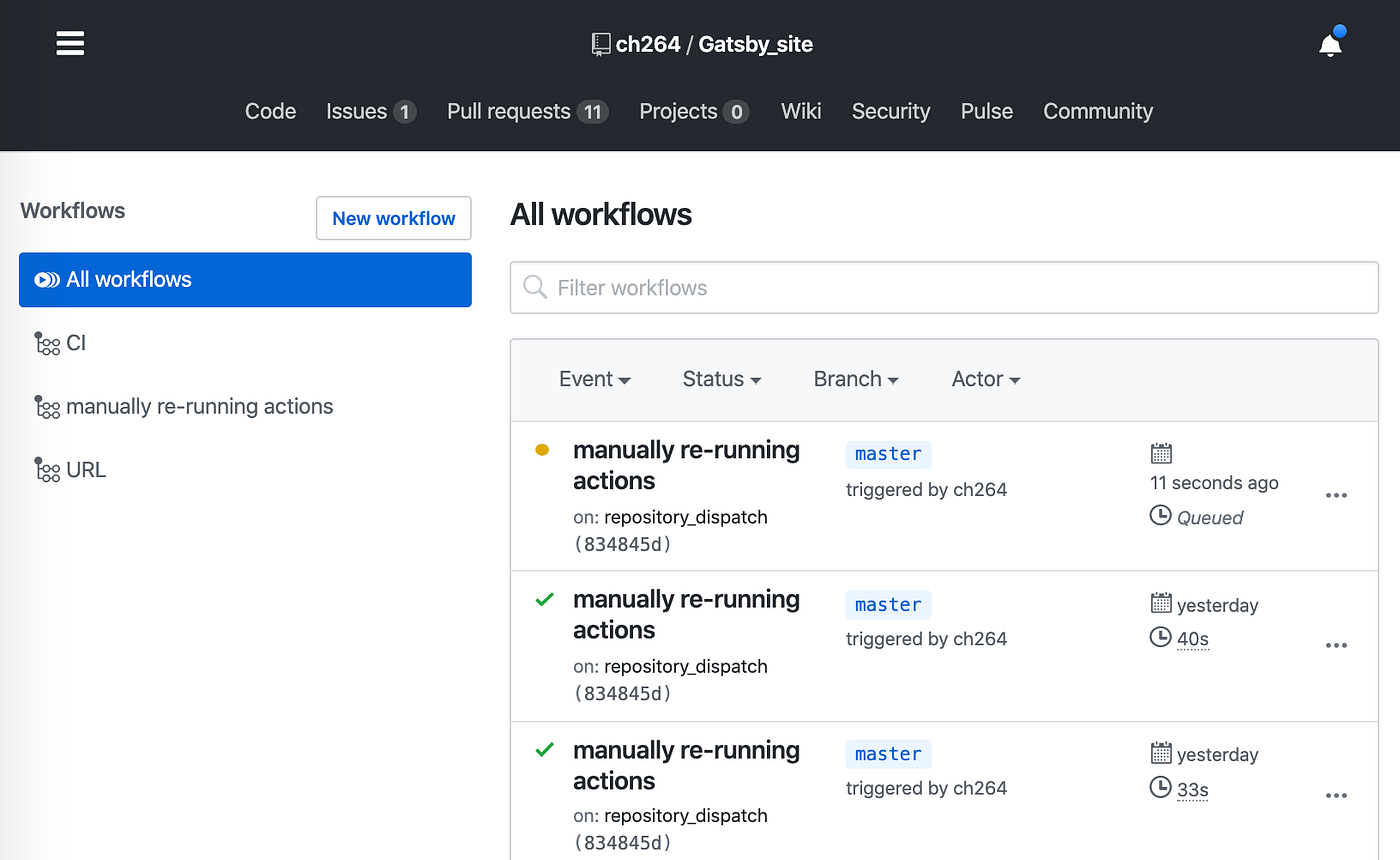Click the search magnifier icon

pos(535,288)
